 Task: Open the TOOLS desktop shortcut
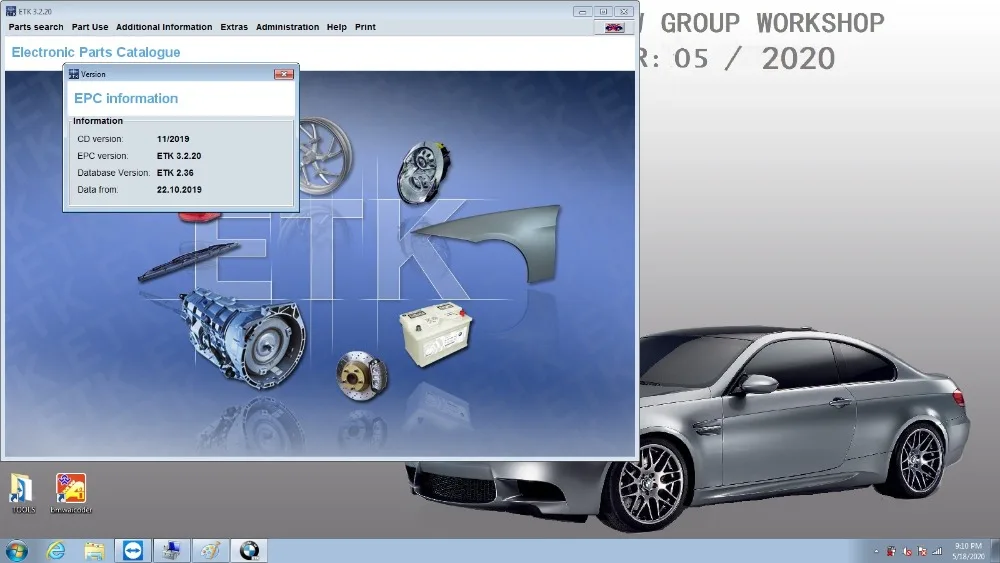click(x=23, y=493)
